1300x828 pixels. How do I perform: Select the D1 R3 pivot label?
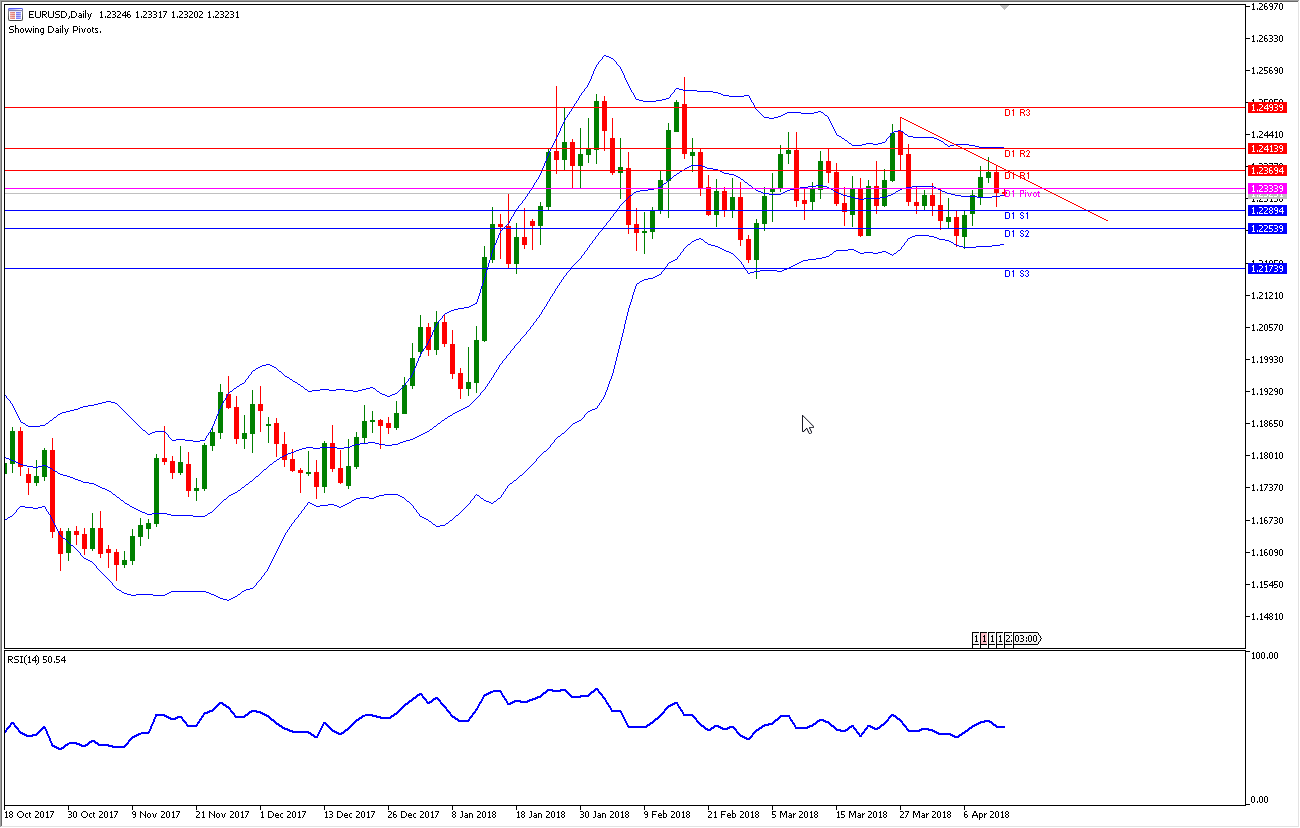1017,113
